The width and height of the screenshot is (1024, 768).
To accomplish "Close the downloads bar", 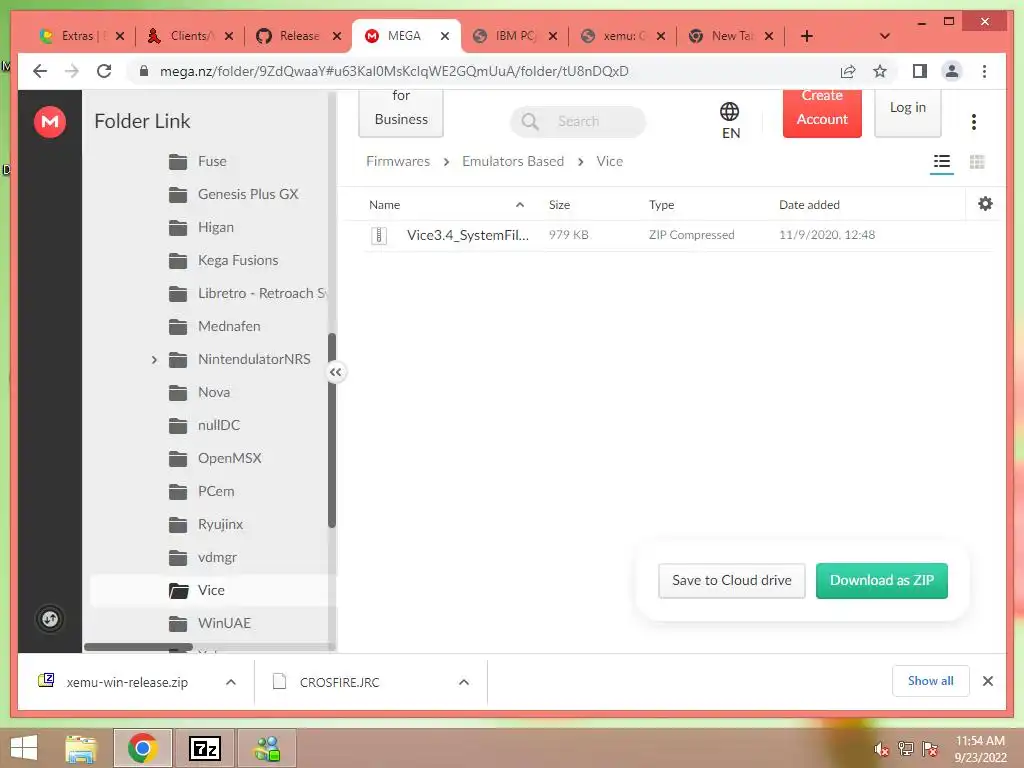I will tap(987, 681).
